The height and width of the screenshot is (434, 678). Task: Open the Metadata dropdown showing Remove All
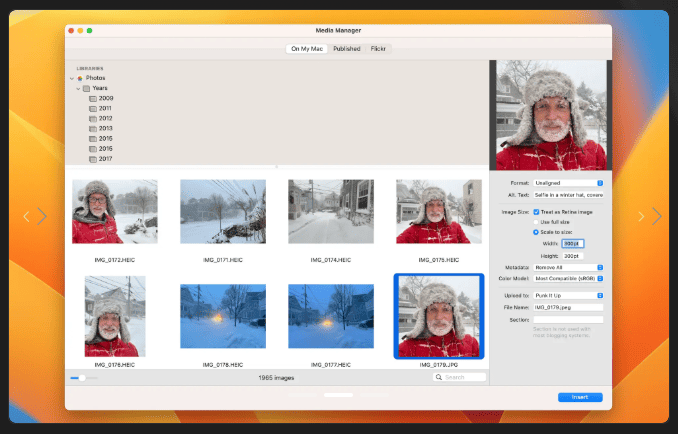(568, 268)
